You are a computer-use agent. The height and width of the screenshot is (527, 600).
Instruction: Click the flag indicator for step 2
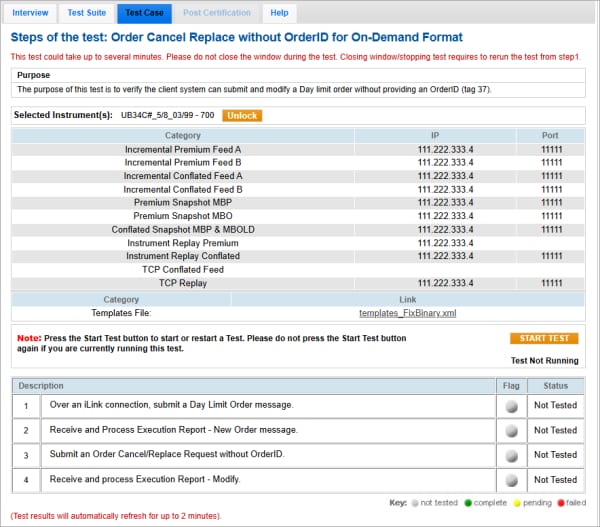(x=511, y=431)
